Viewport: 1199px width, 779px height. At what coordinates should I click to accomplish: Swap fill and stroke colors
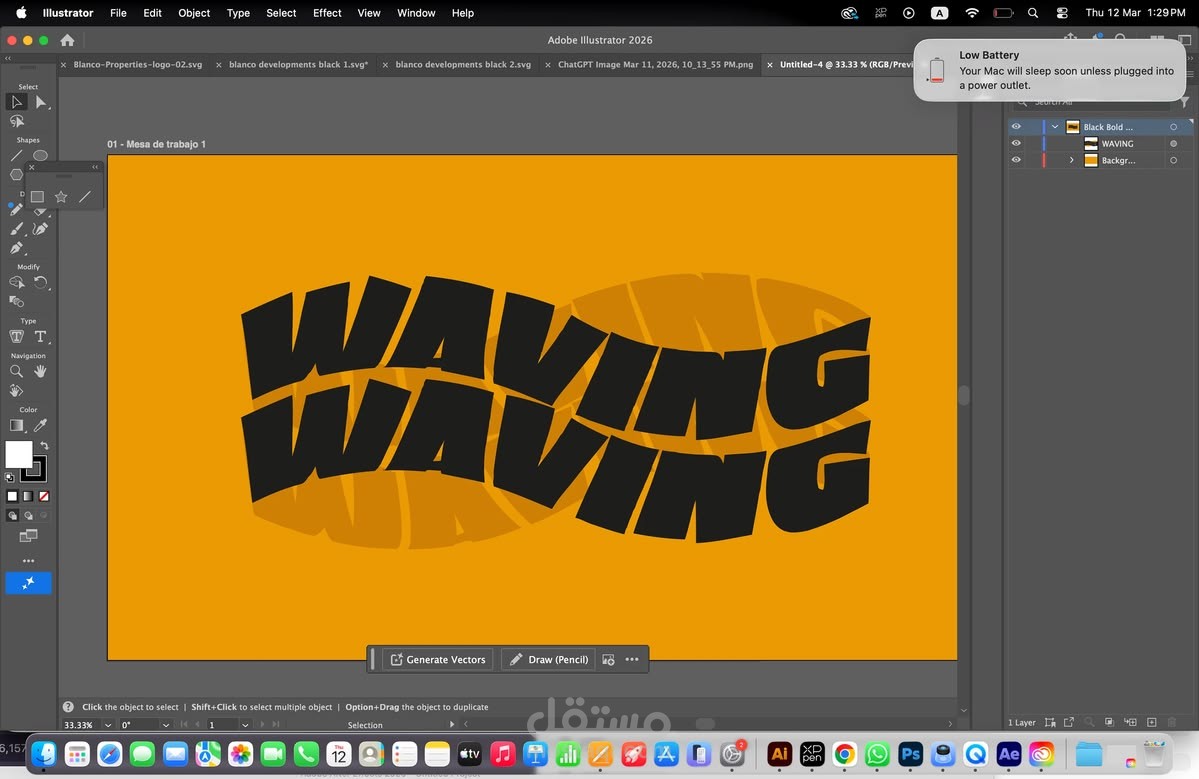click(44, 446)
